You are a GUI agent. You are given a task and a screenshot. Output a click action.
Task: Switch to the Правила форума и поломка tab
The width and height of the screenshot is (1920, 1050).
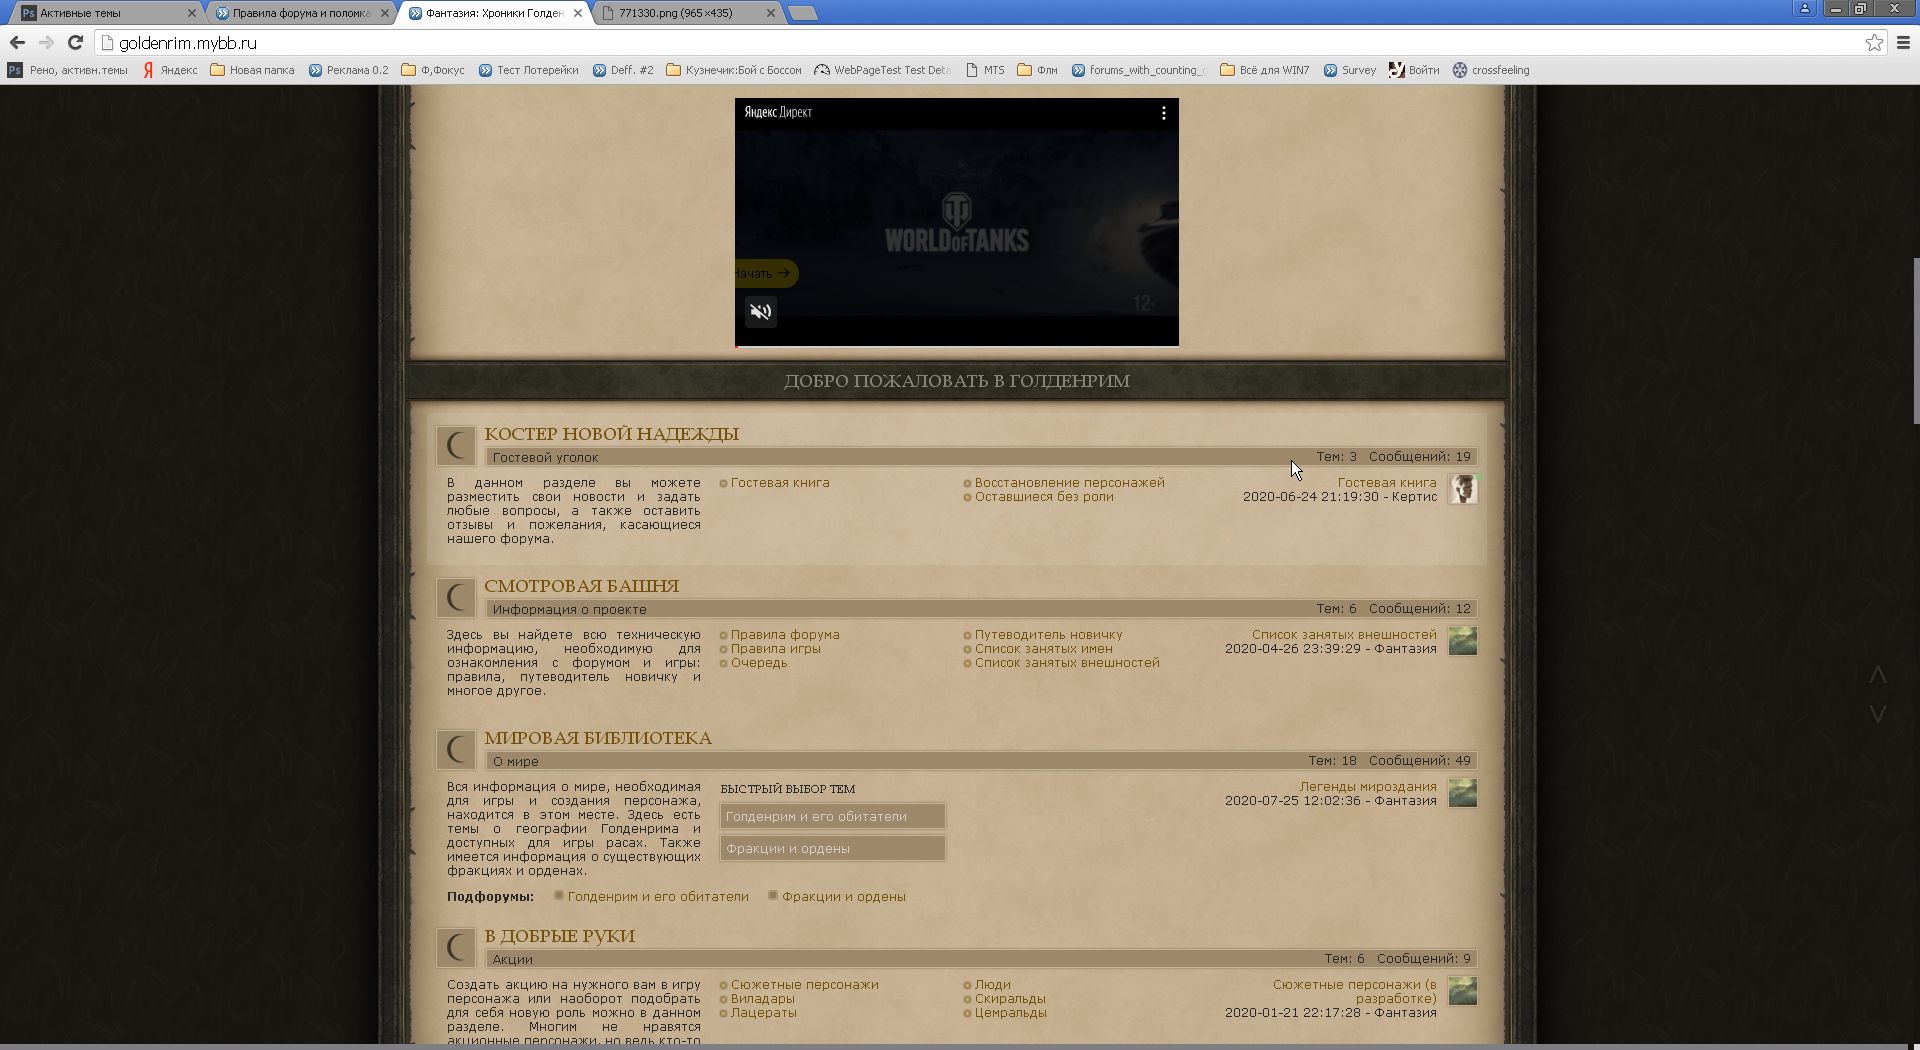tap(300, 13)
